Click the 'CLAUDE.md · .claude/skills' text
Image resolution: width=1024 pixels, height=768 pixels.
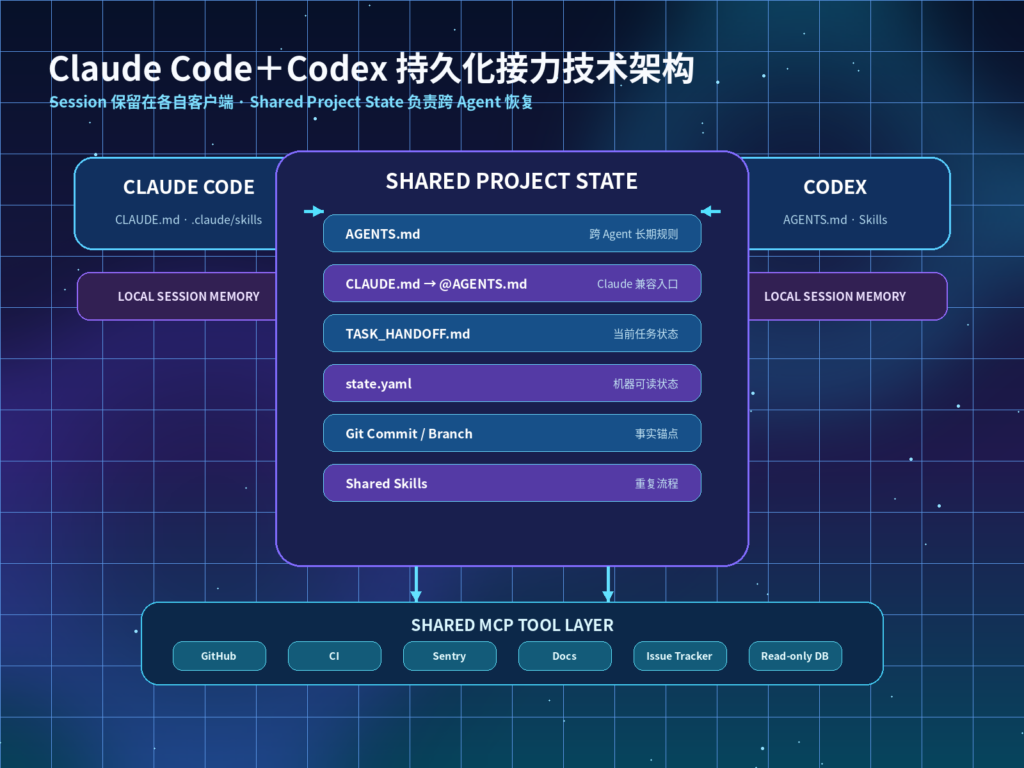click(x=189, y=220)
